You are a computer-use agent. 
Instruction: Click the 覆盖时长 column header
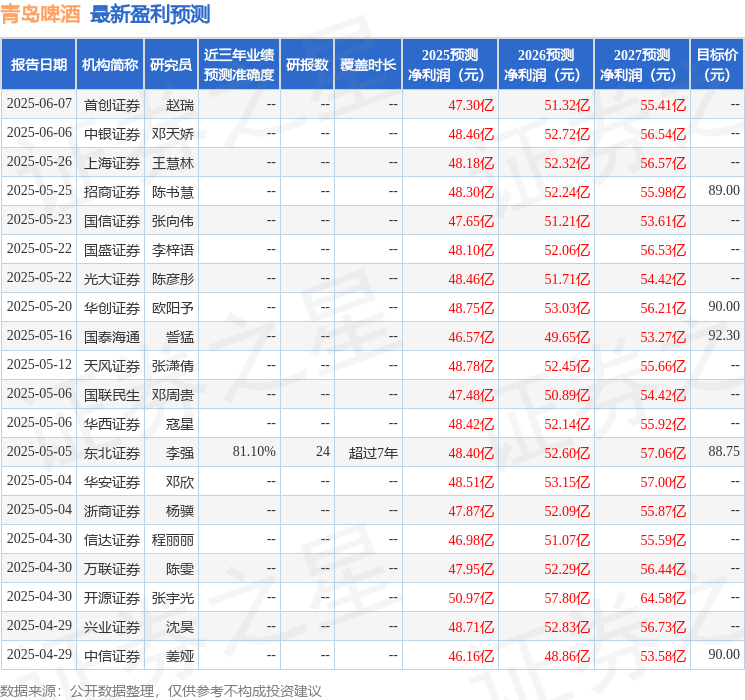[x=368, y=64]
